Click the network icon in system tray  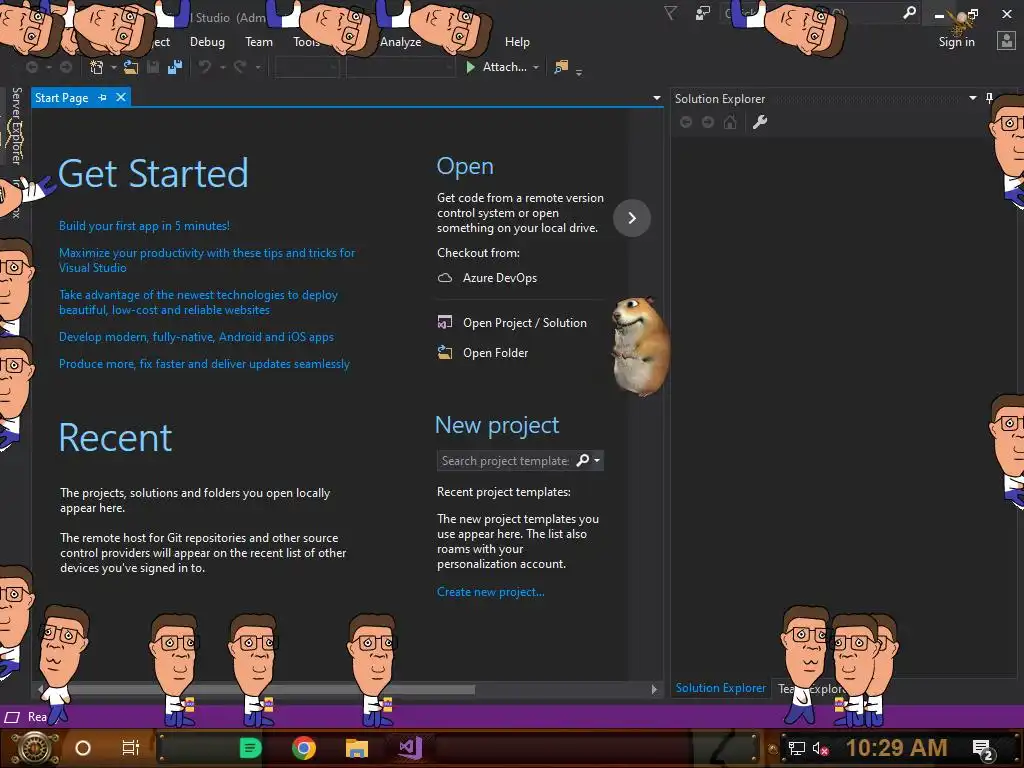[796, 748]
